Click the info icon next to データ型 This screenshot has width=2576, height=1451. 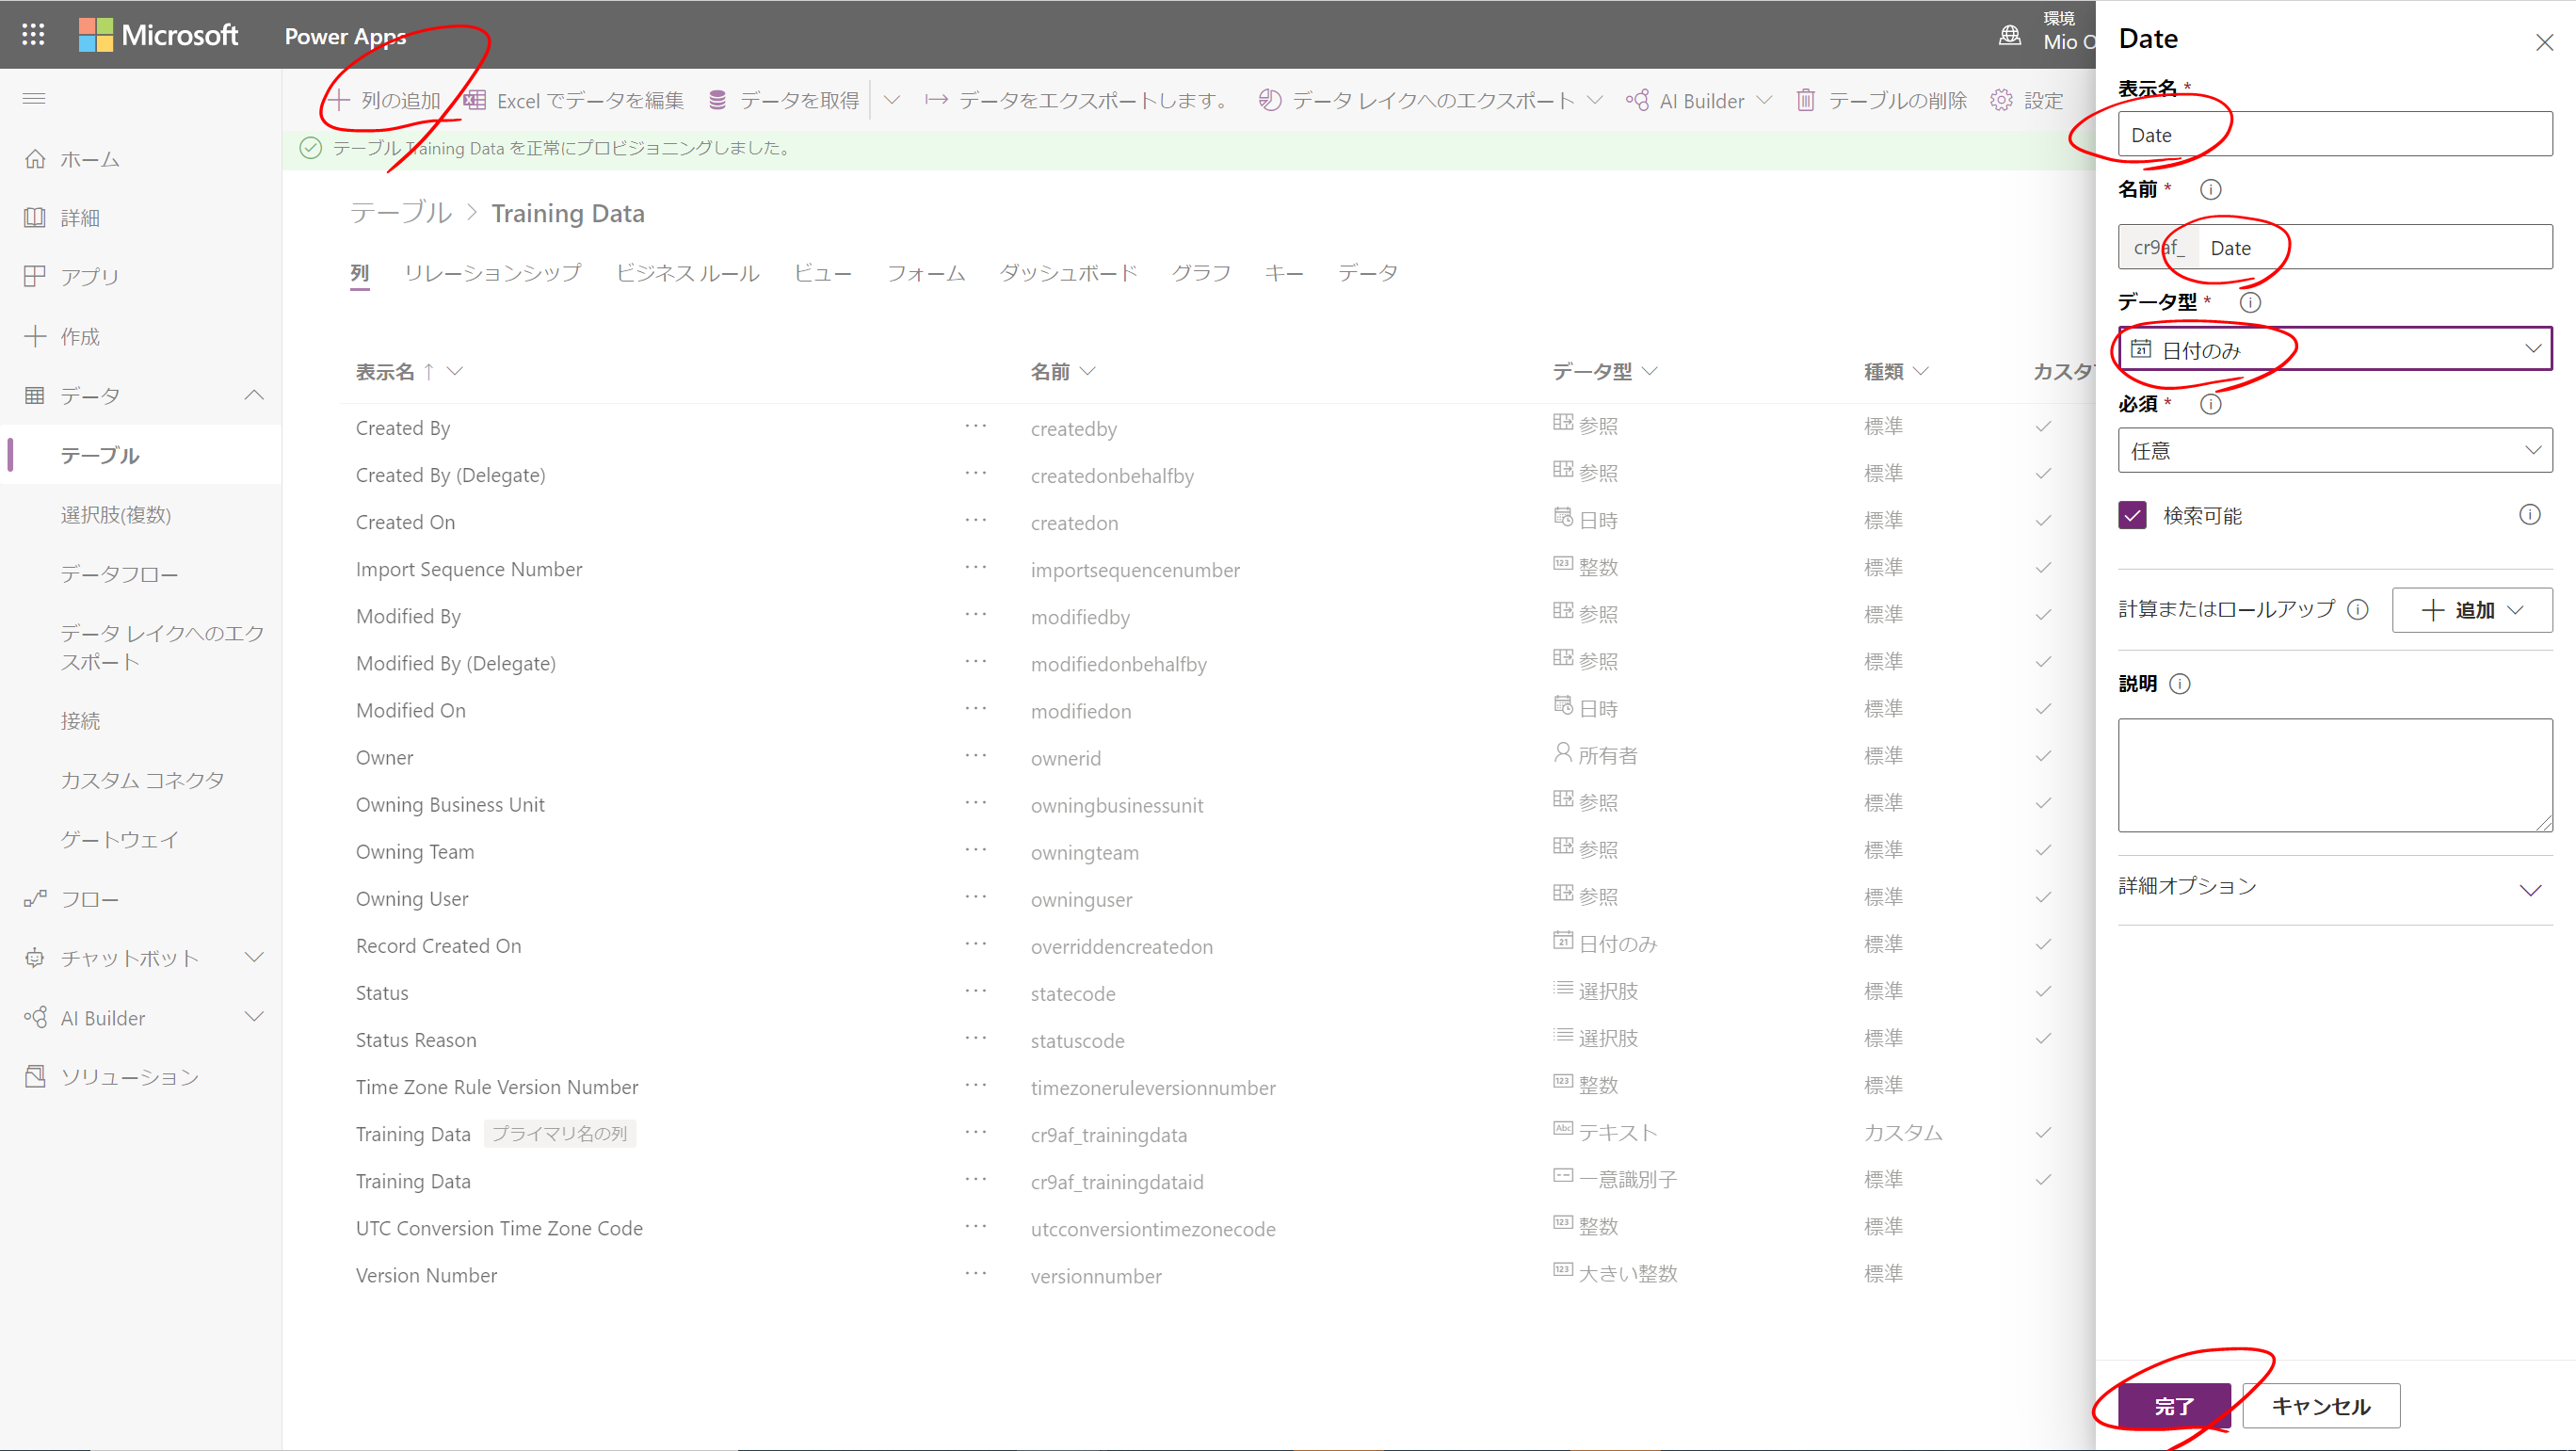click(2250, 302)
